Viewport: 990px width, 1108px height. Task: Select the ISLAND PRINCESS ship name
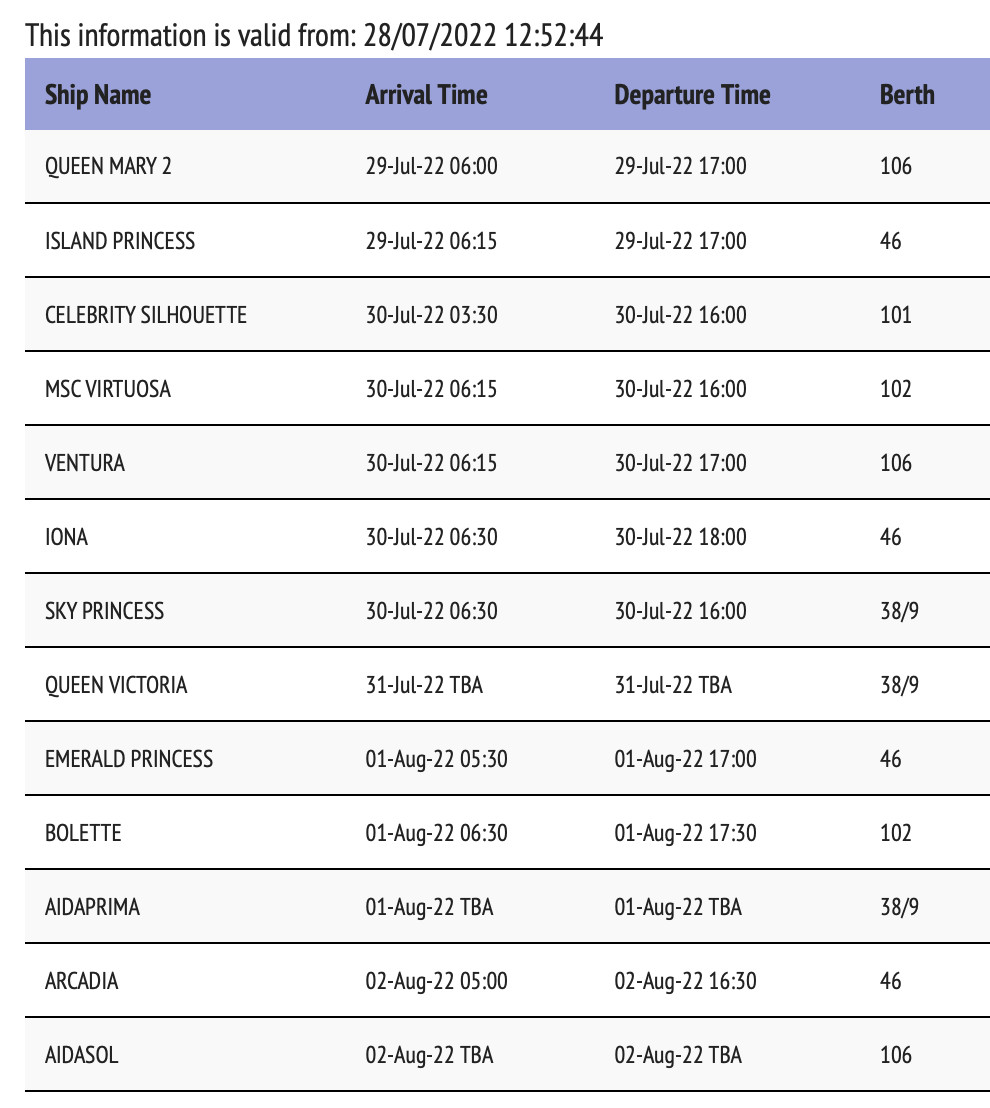pos(120,241)
